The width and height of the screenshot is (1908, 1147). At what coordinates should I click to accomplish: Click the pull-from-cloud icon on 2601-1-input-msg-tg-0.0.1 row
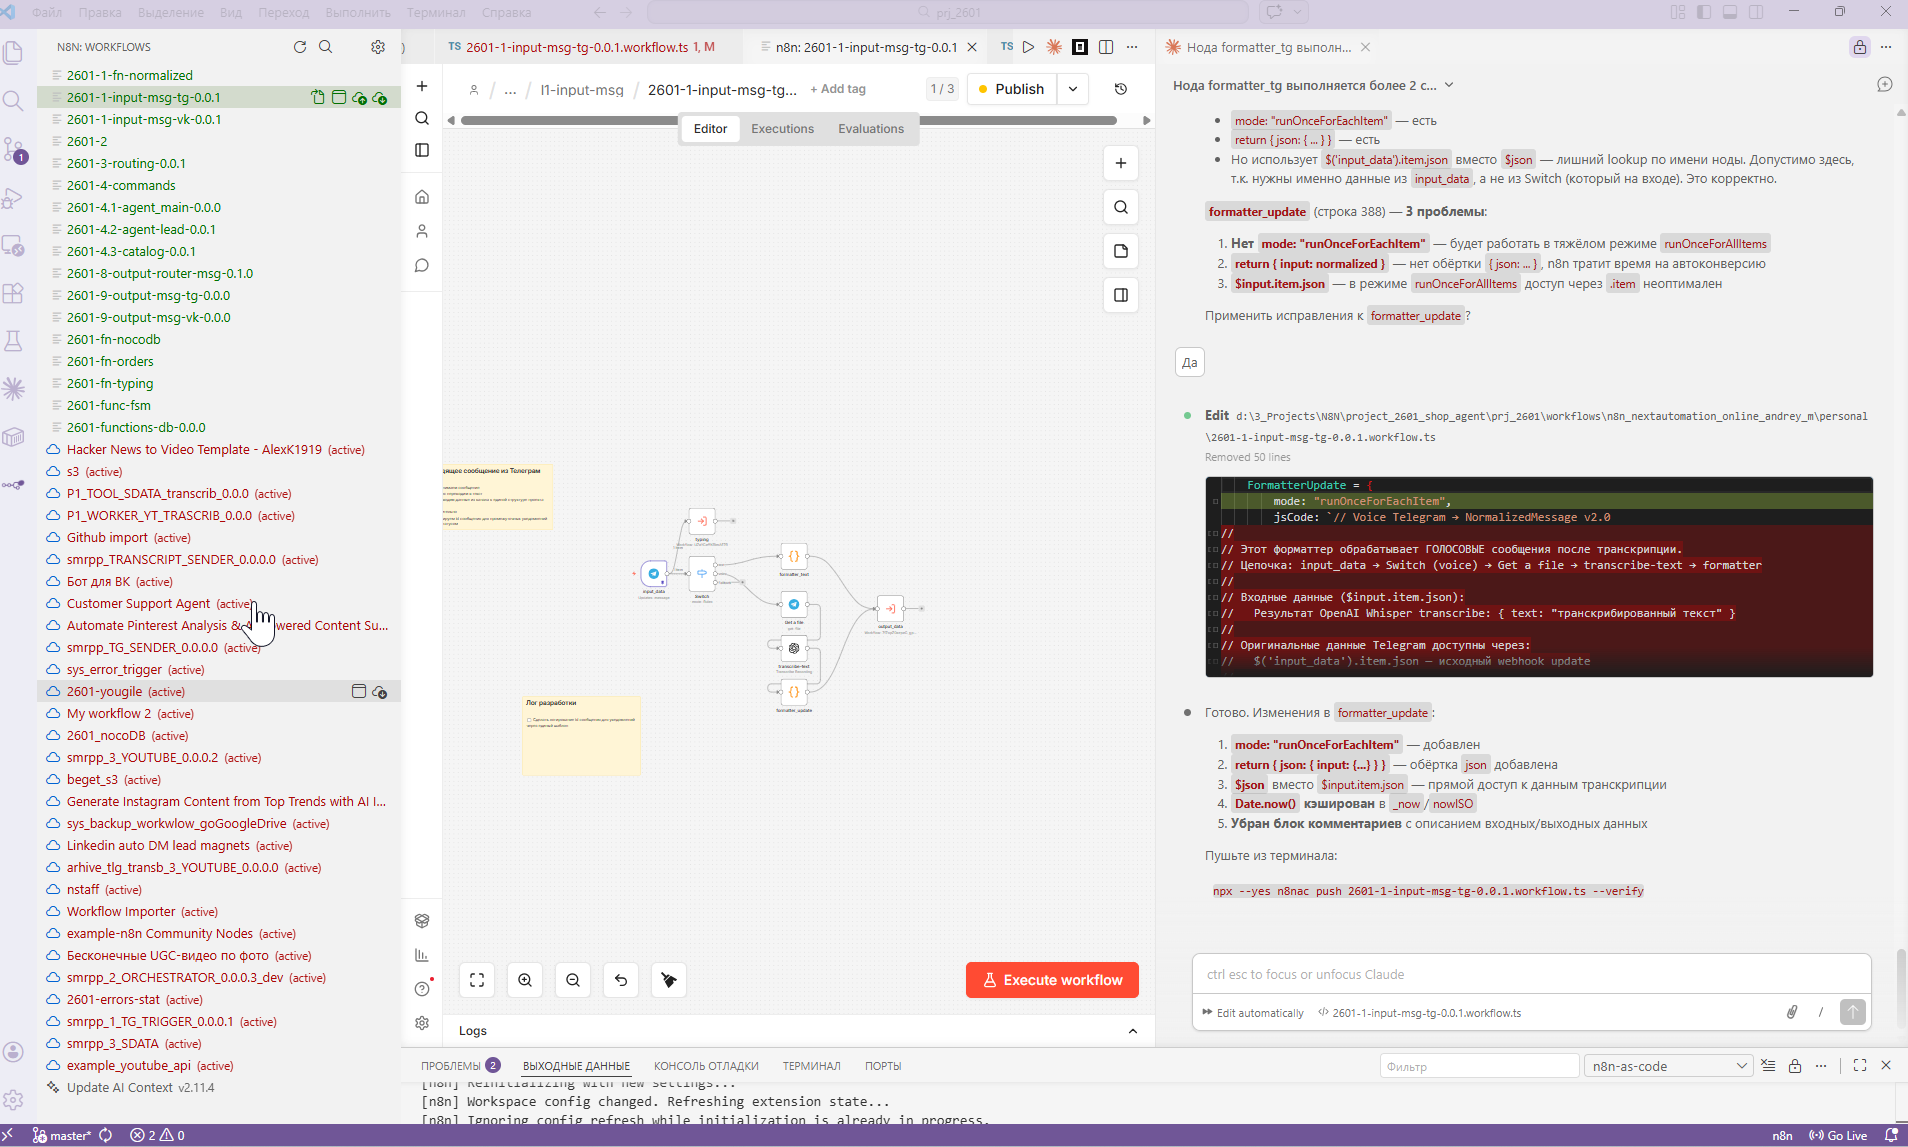pyautogui.click(x=380, y=98)
